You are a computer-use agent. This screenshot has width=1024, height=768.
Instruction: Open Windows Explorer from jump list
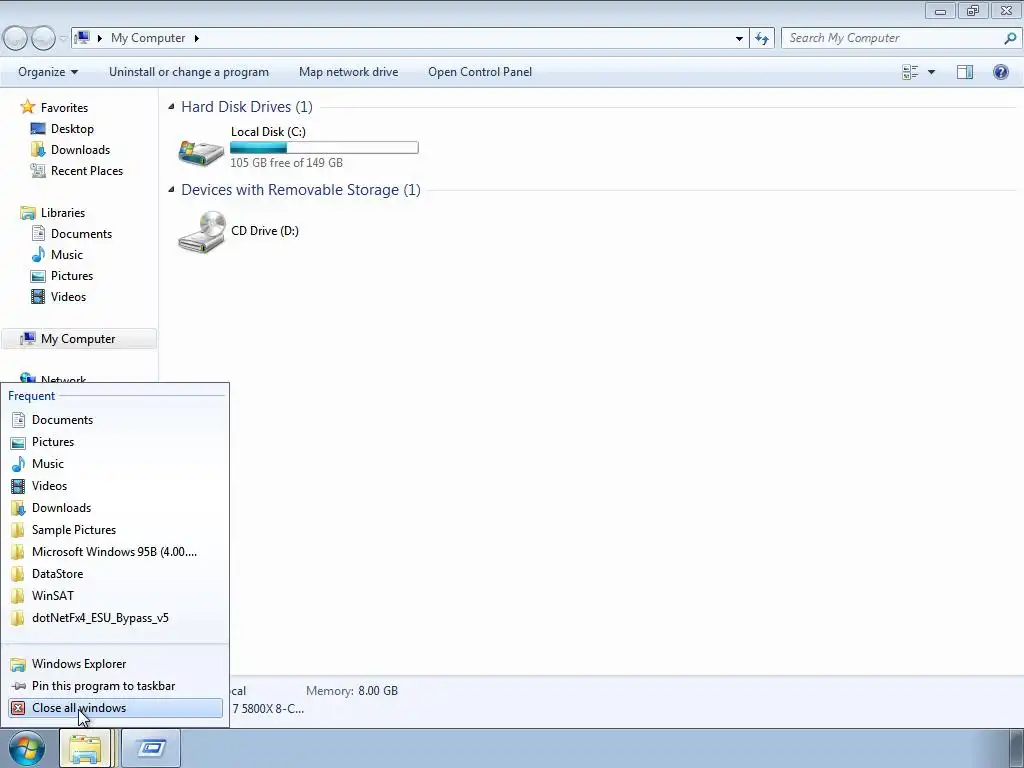point(115,664)
